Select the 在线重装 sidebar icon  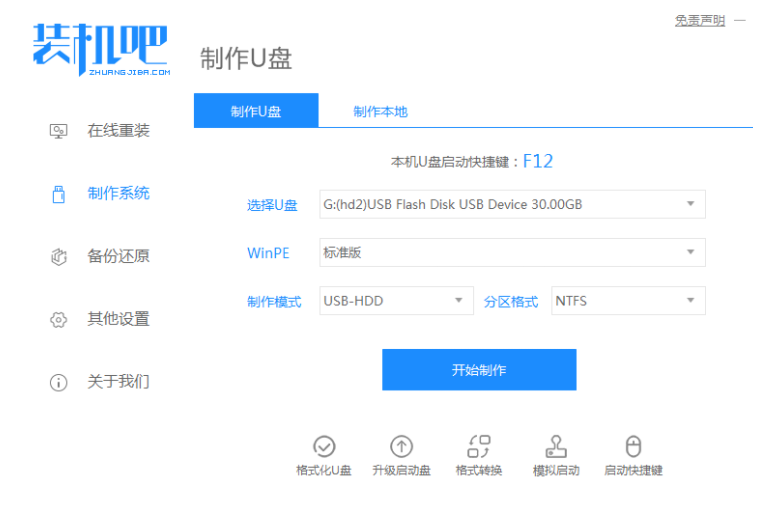pos(58,131)
